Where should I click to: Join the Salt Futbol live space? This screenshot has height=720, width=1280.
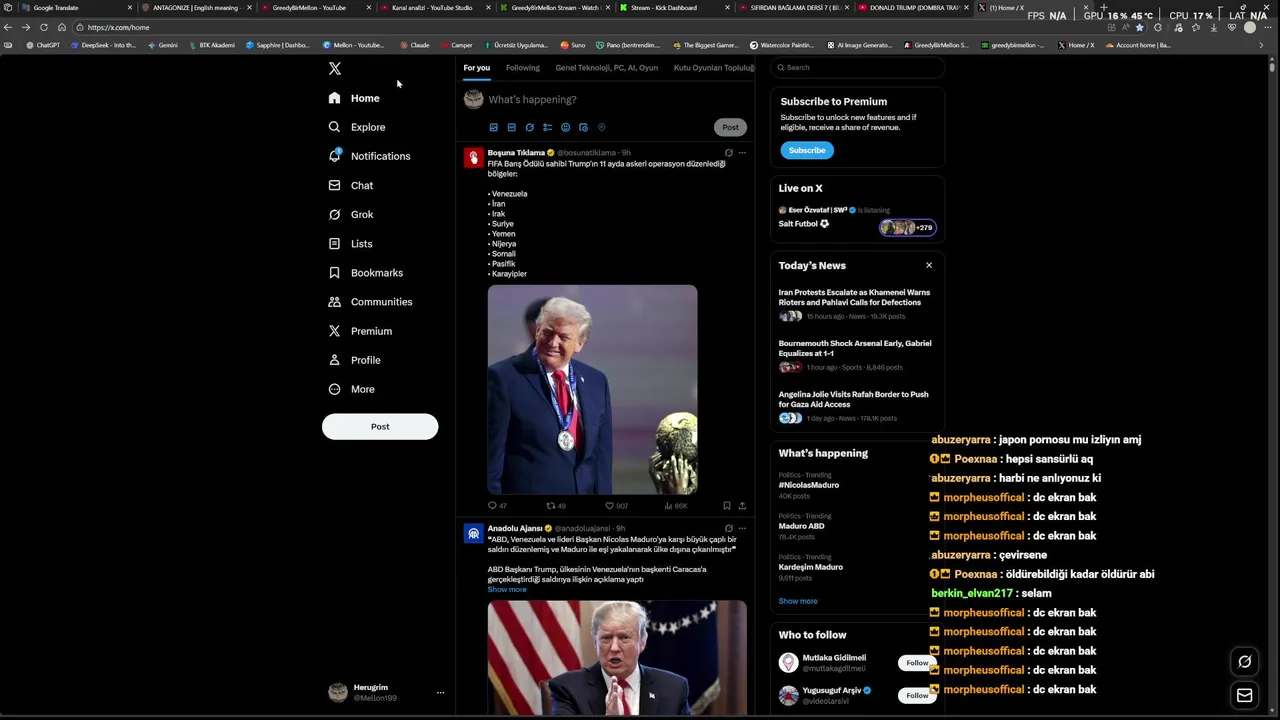857,218
